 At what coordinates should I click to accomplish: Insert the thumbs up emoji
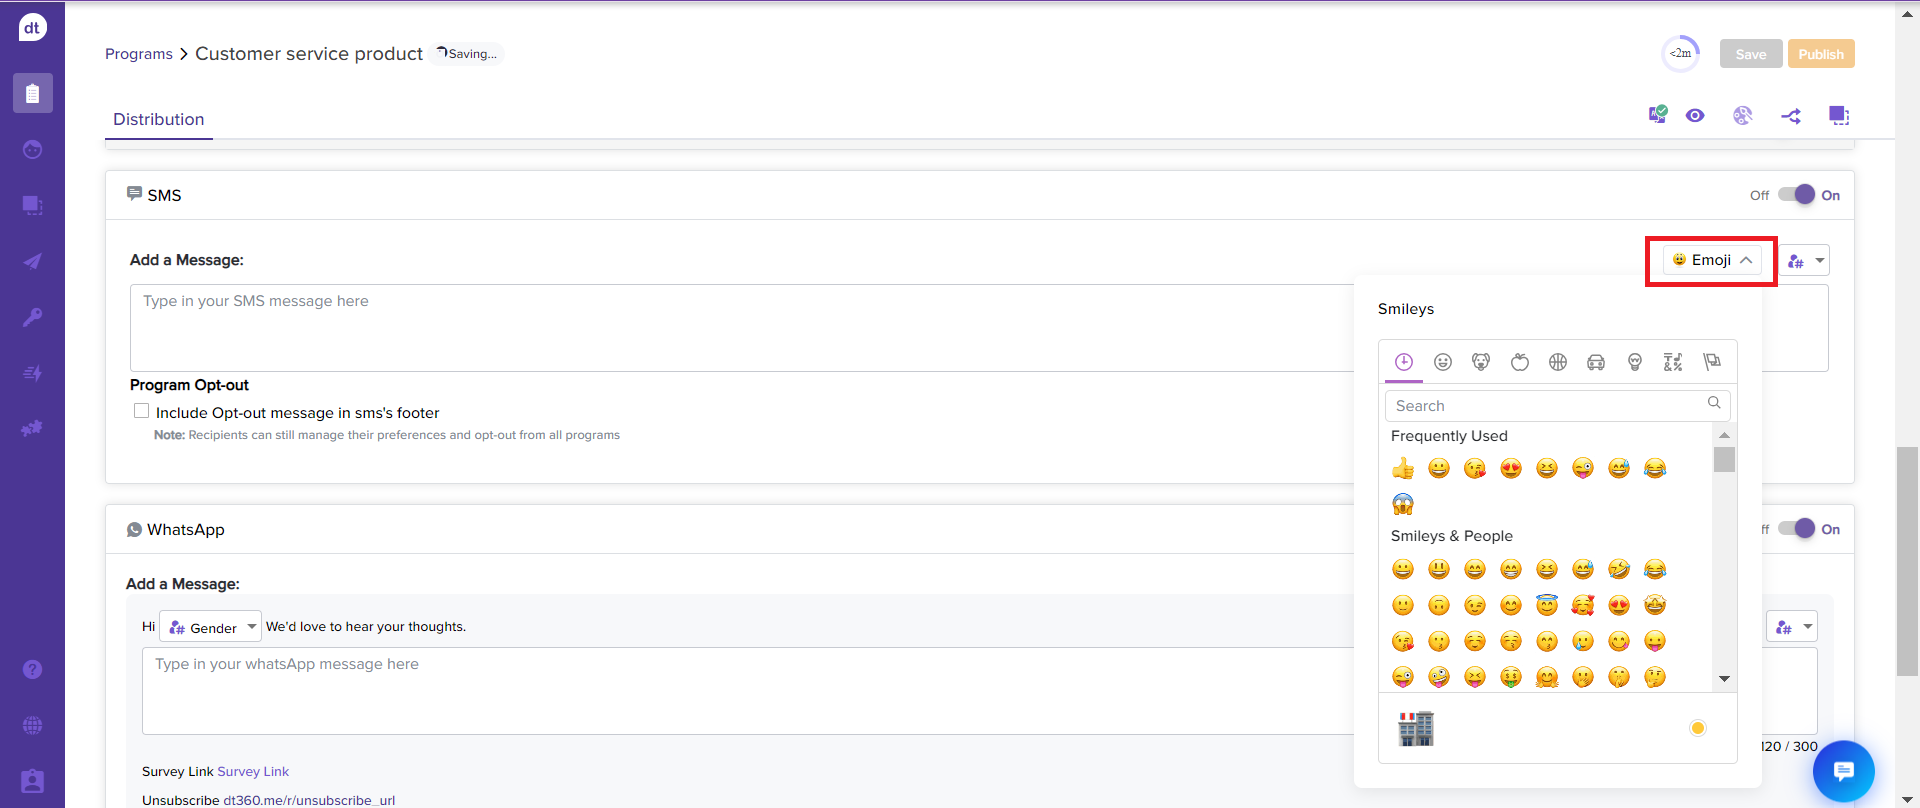[x=1403, y=468]
